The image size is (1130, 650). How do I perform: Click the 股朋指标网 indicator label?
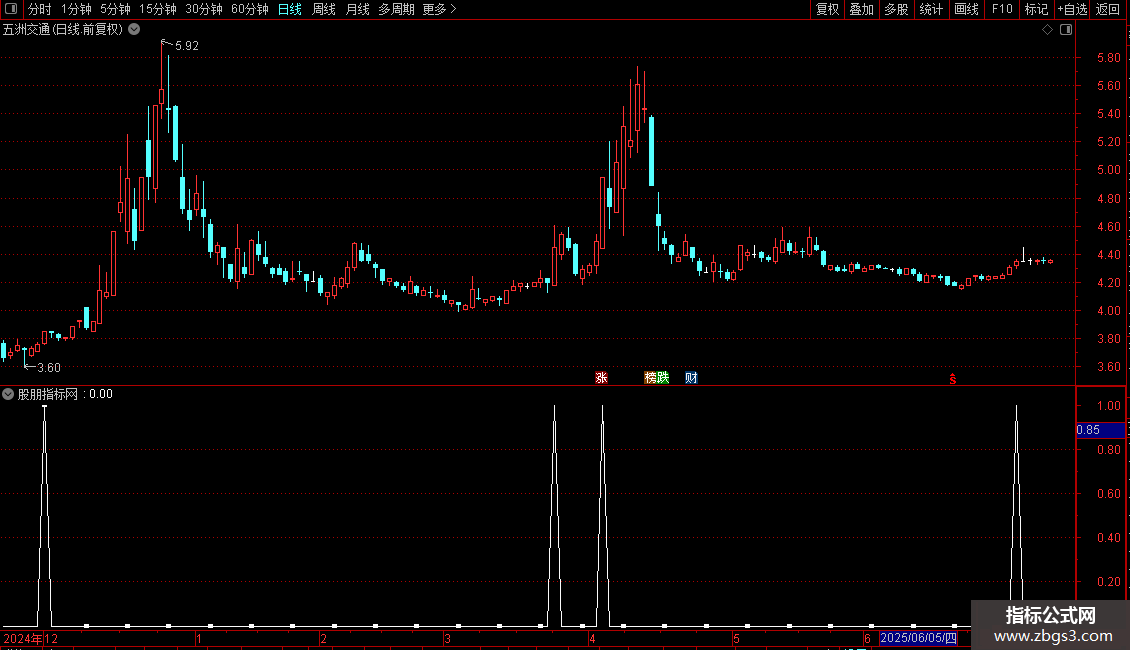48,394
